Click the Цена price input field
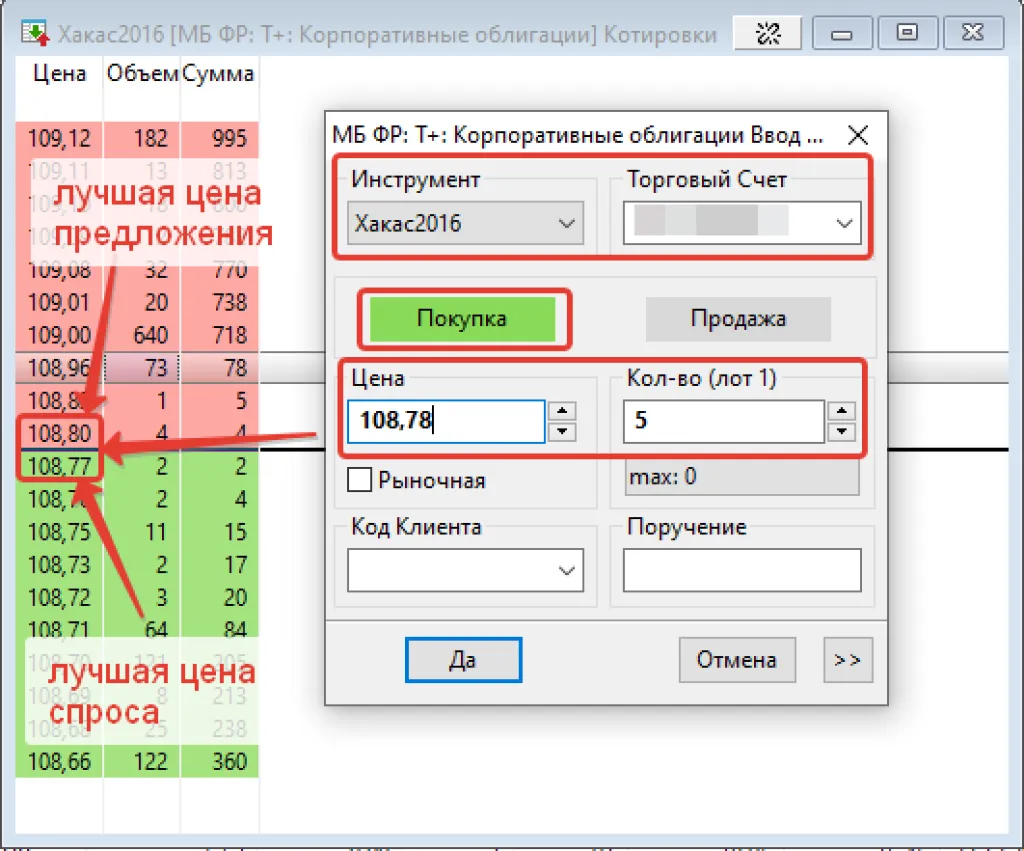Viewport: 1024px width, 851px height. 446,421
